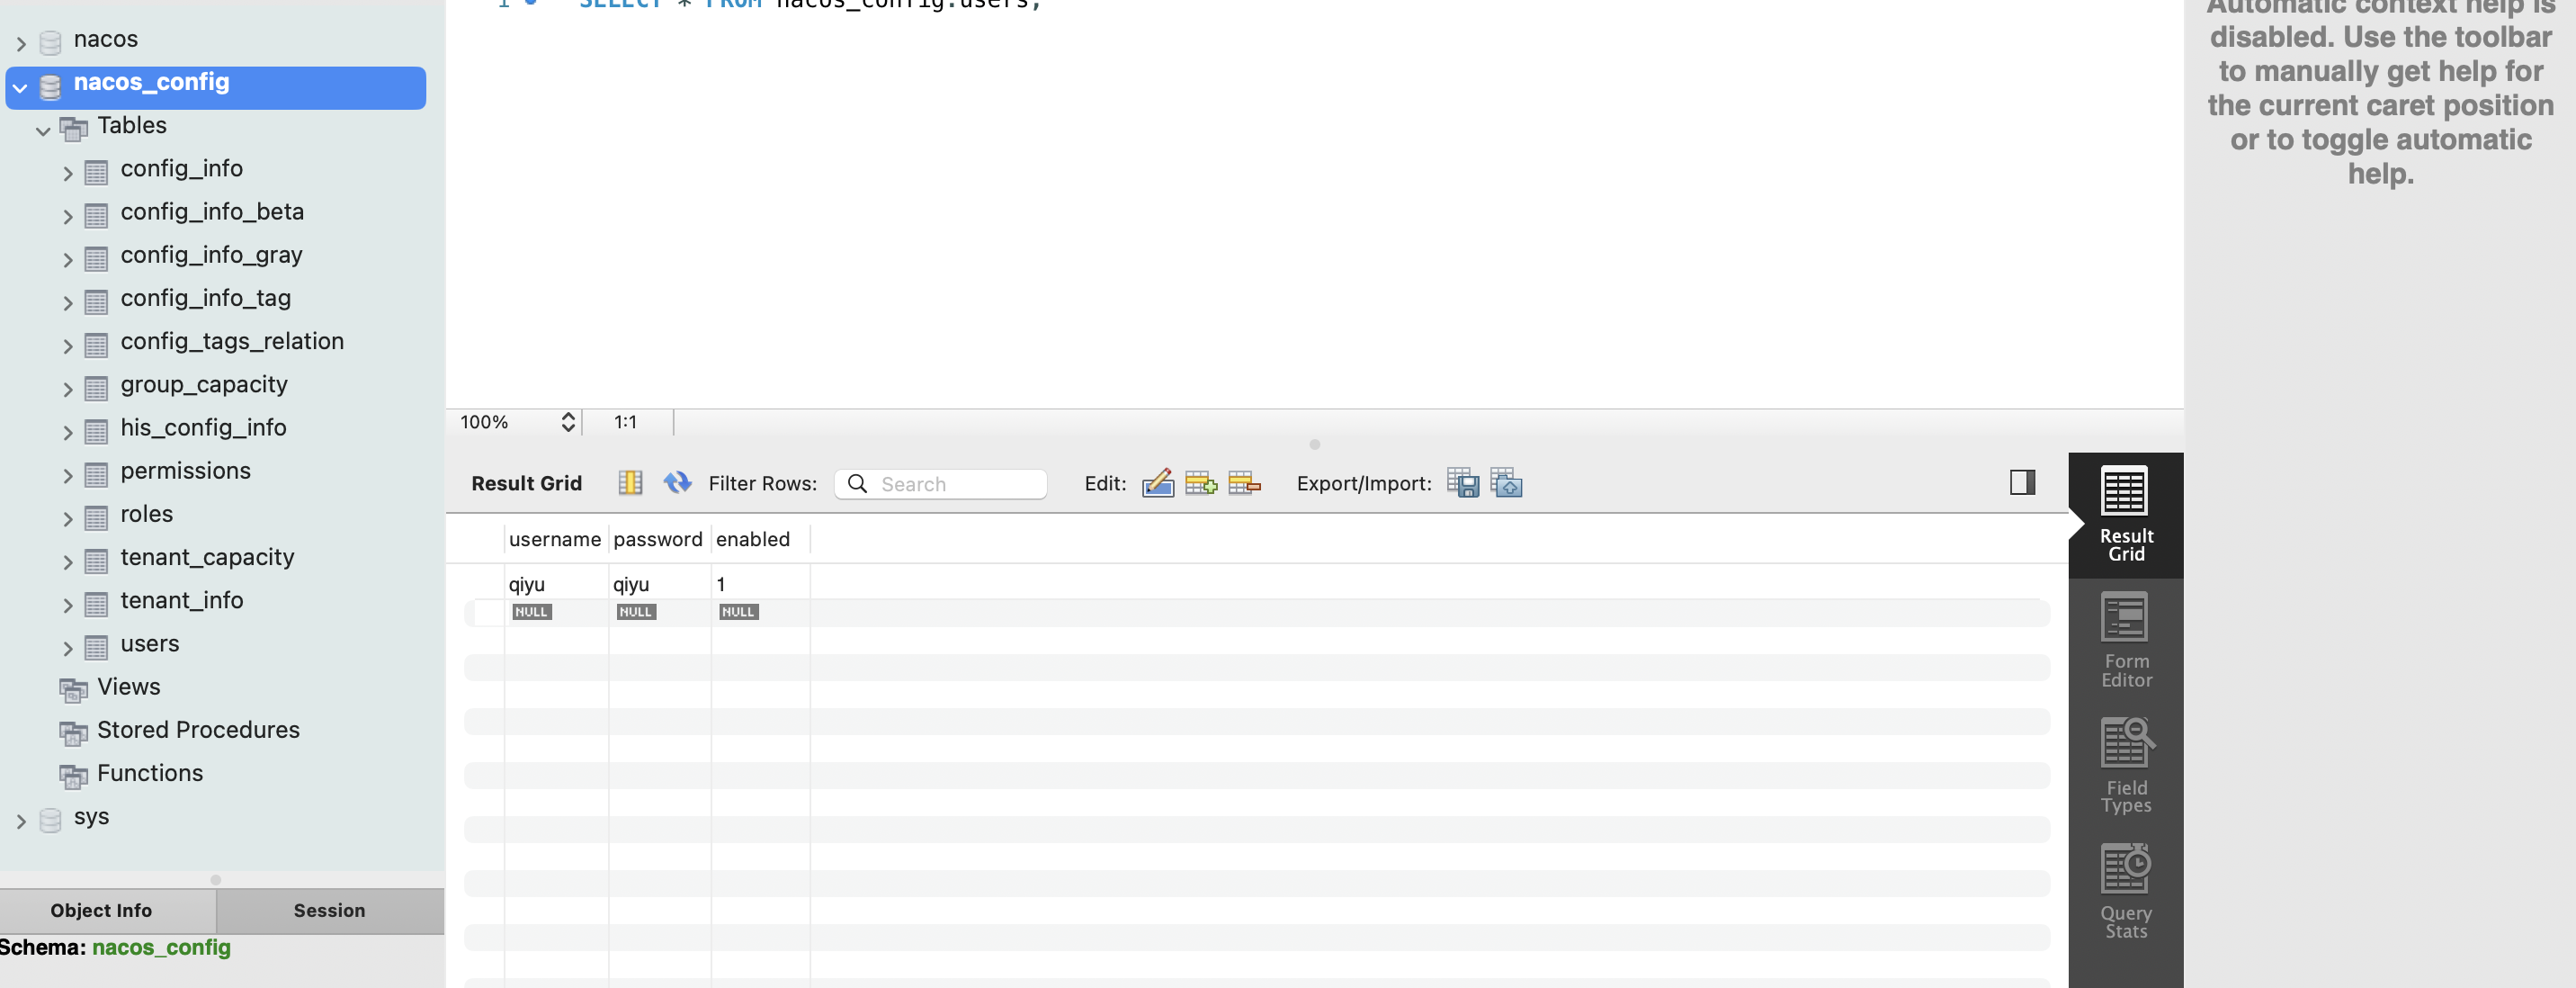
Task: Click the delete selected rows icon
Action: pos(1243,483)
